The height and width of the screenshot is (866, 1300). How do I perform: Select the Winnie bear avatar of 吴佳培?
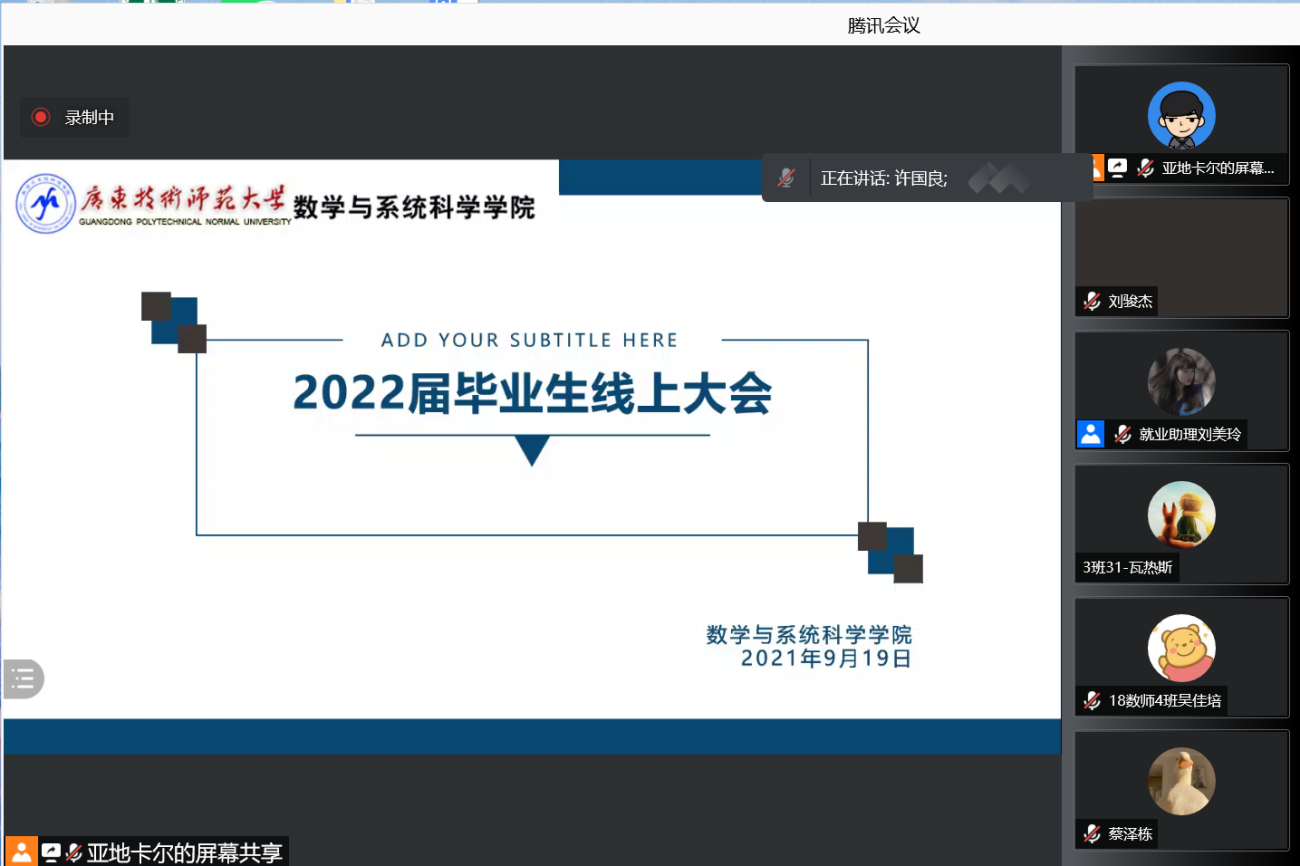(1181, 648)
